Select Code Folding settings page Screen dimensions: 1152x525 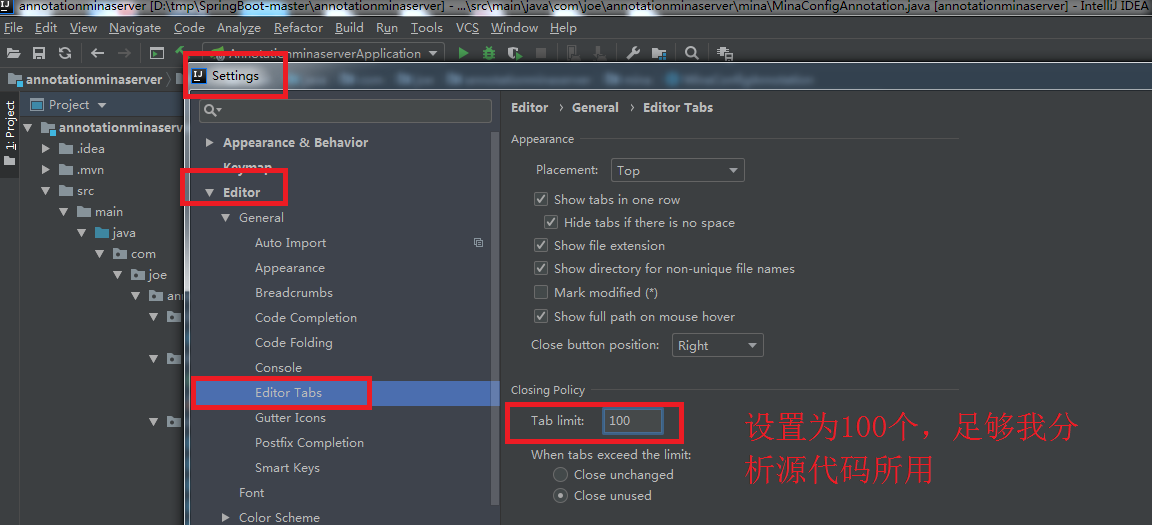point(294,343)
